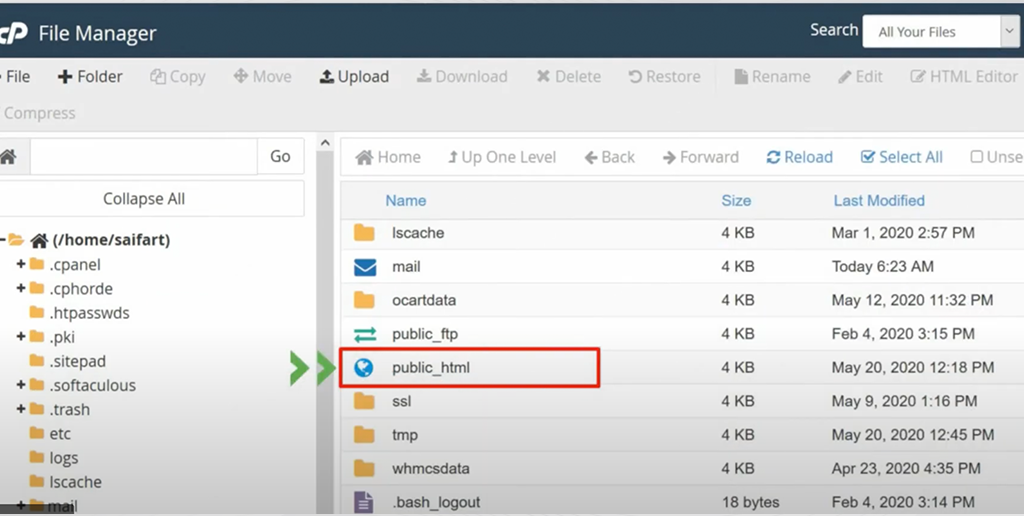The width and height of the screenshot is (1024, 516).
Task: Create a new folder with + Folder
Action: 90,76
